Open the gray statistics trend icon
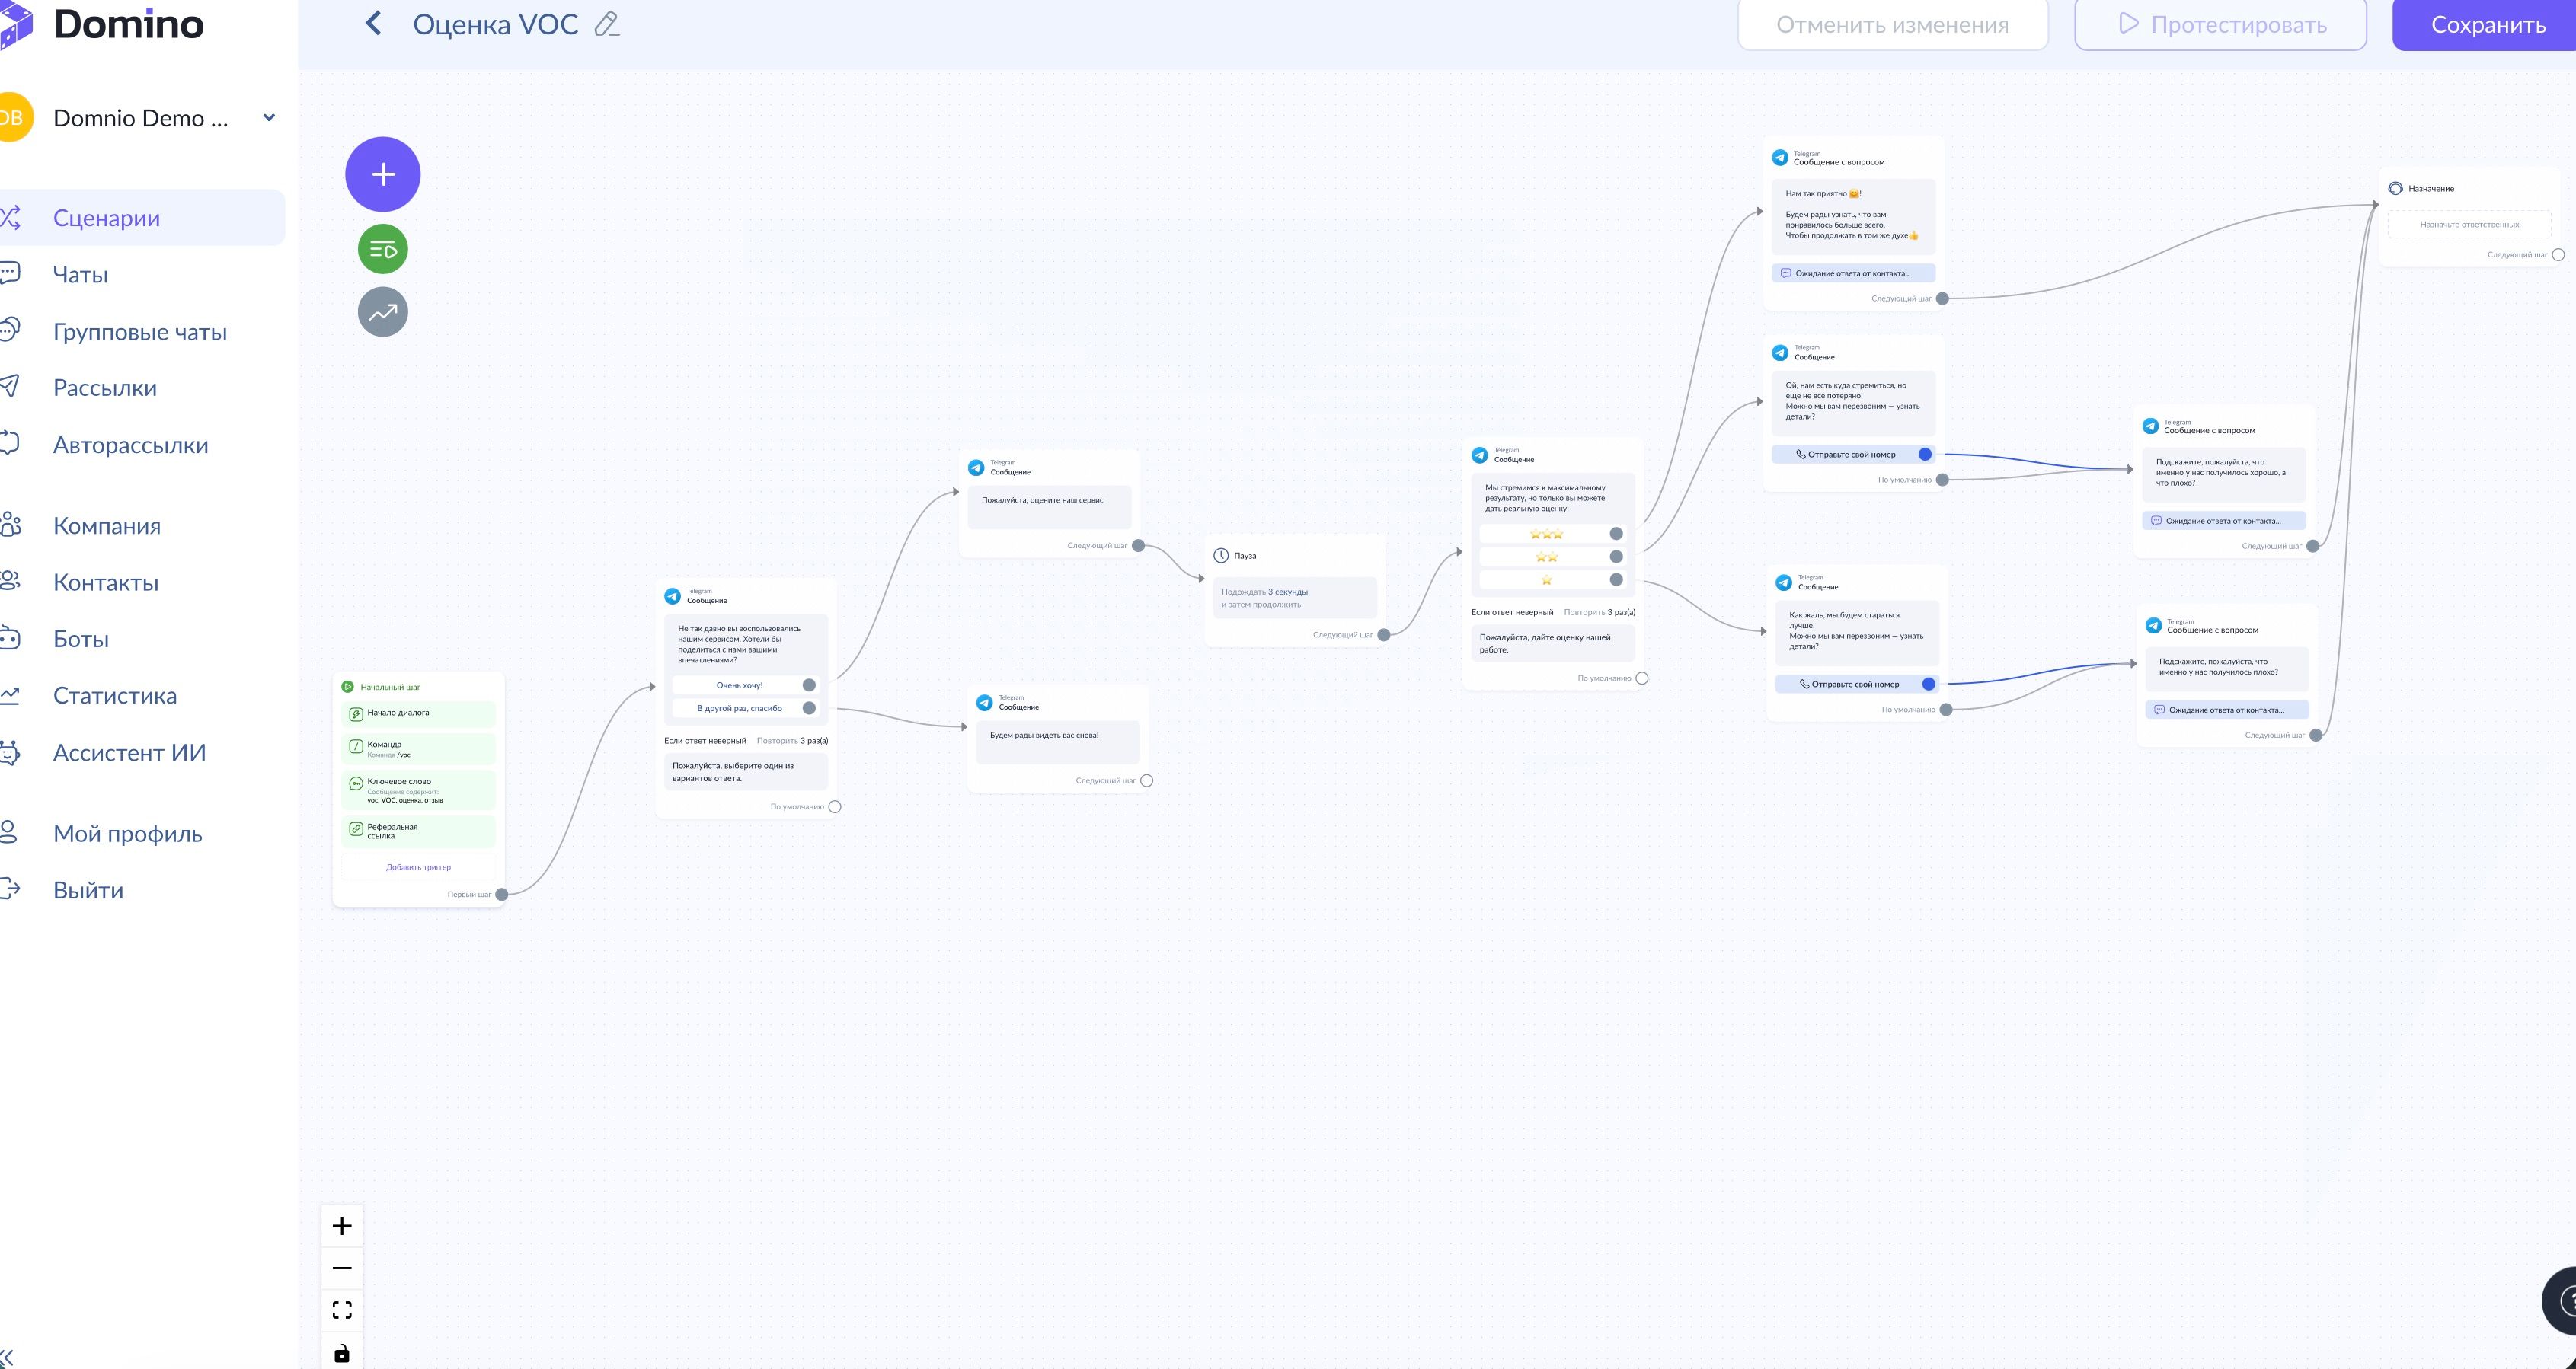 [x=383, y=312]
